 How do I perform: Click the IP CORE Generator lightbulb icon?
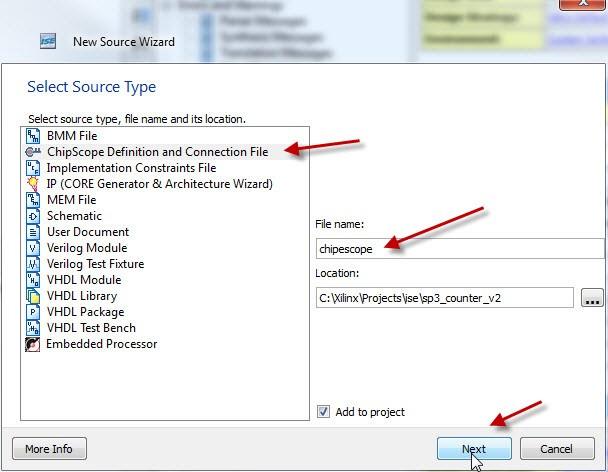(x=33, y=184)
